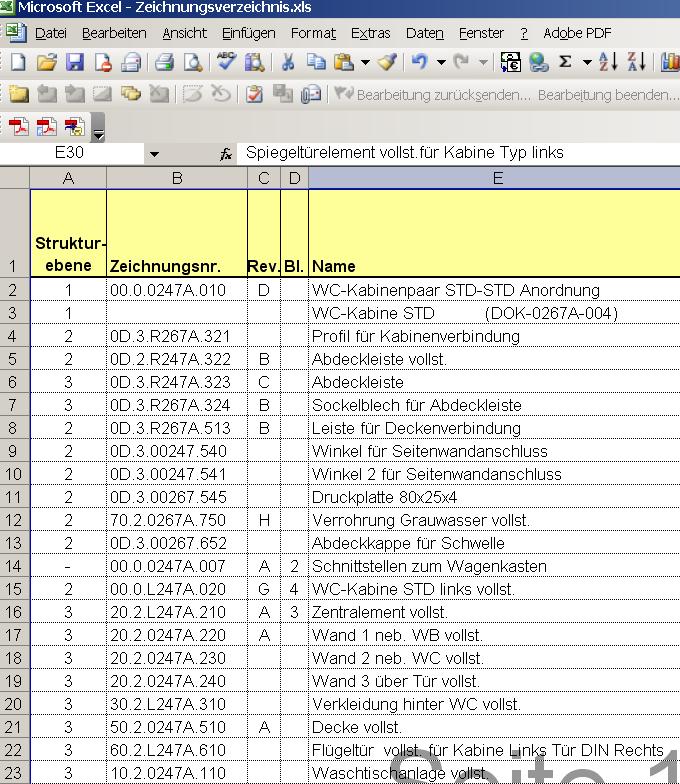The image size is (680, 784).
Task: Open the Fenster menu
Action: 481,33
